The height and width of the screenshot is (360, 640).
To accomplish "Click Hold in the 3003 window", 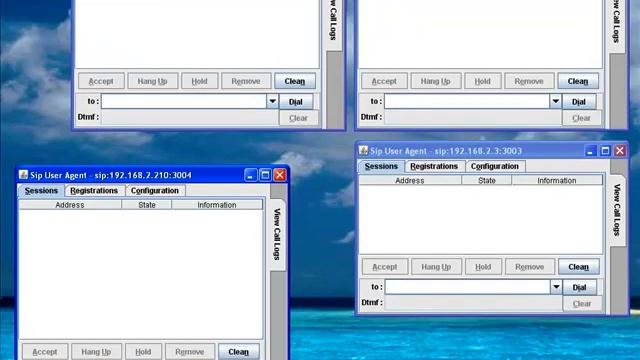I will [483, 267].
